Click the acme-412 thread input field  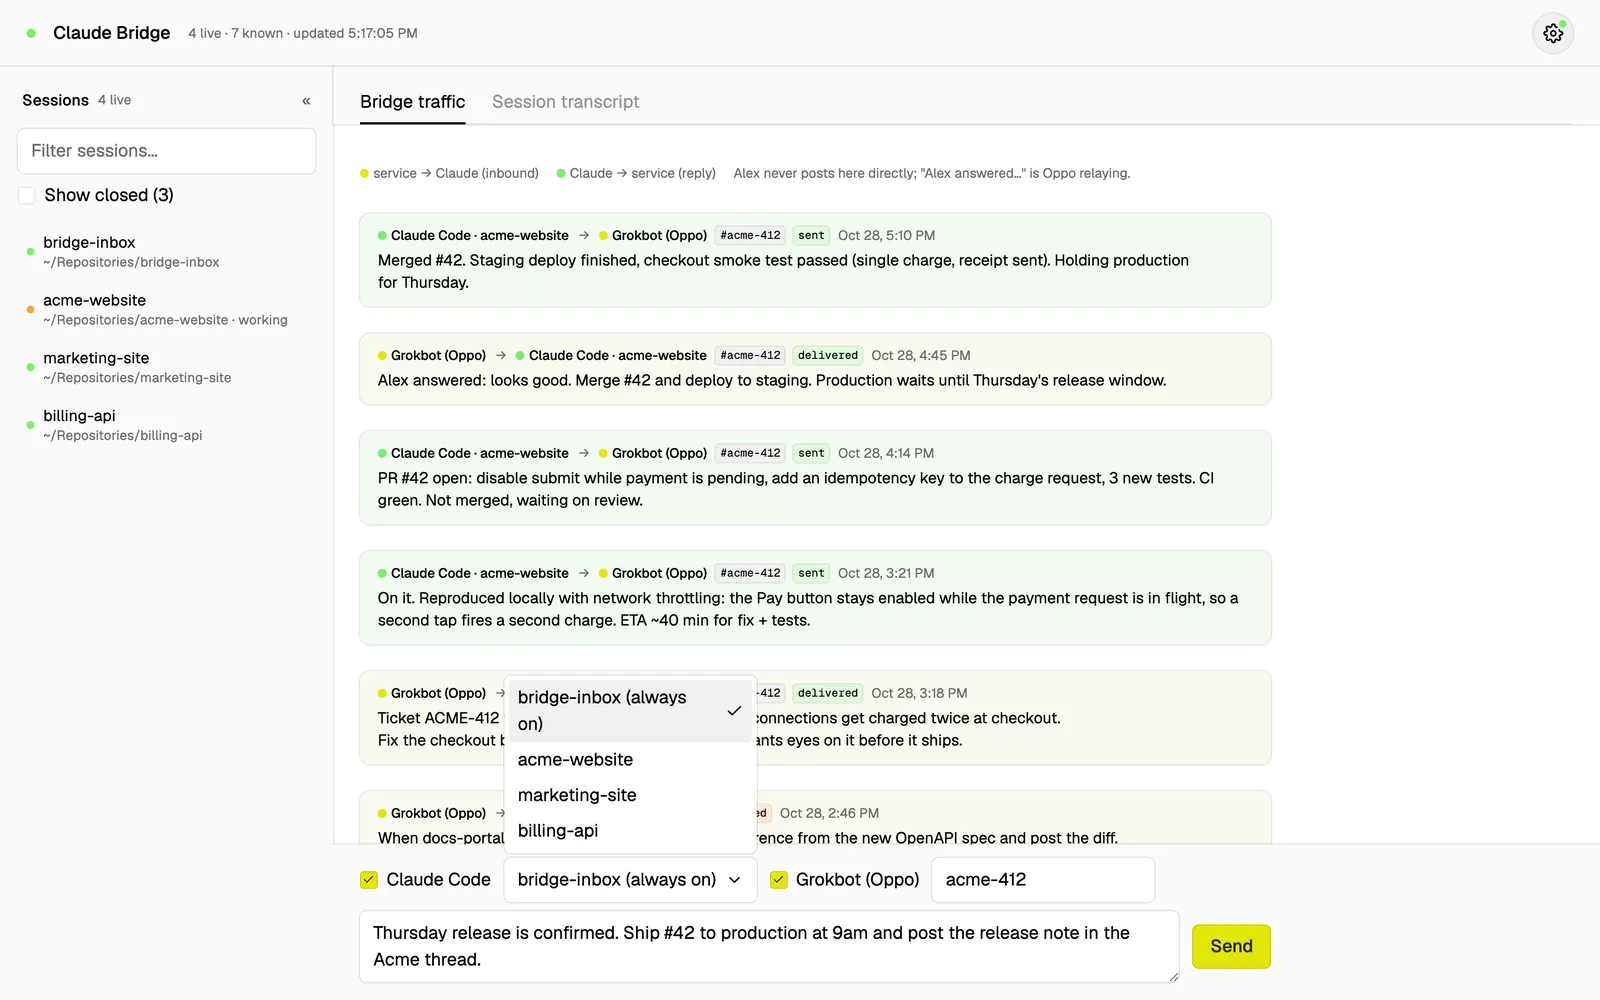[1043, 880]
